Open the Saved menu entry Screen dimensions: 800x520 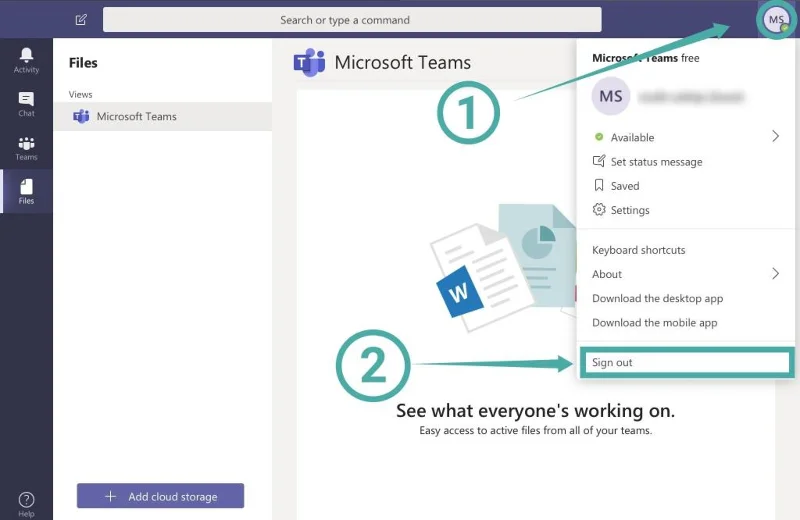tap(686, 186)
